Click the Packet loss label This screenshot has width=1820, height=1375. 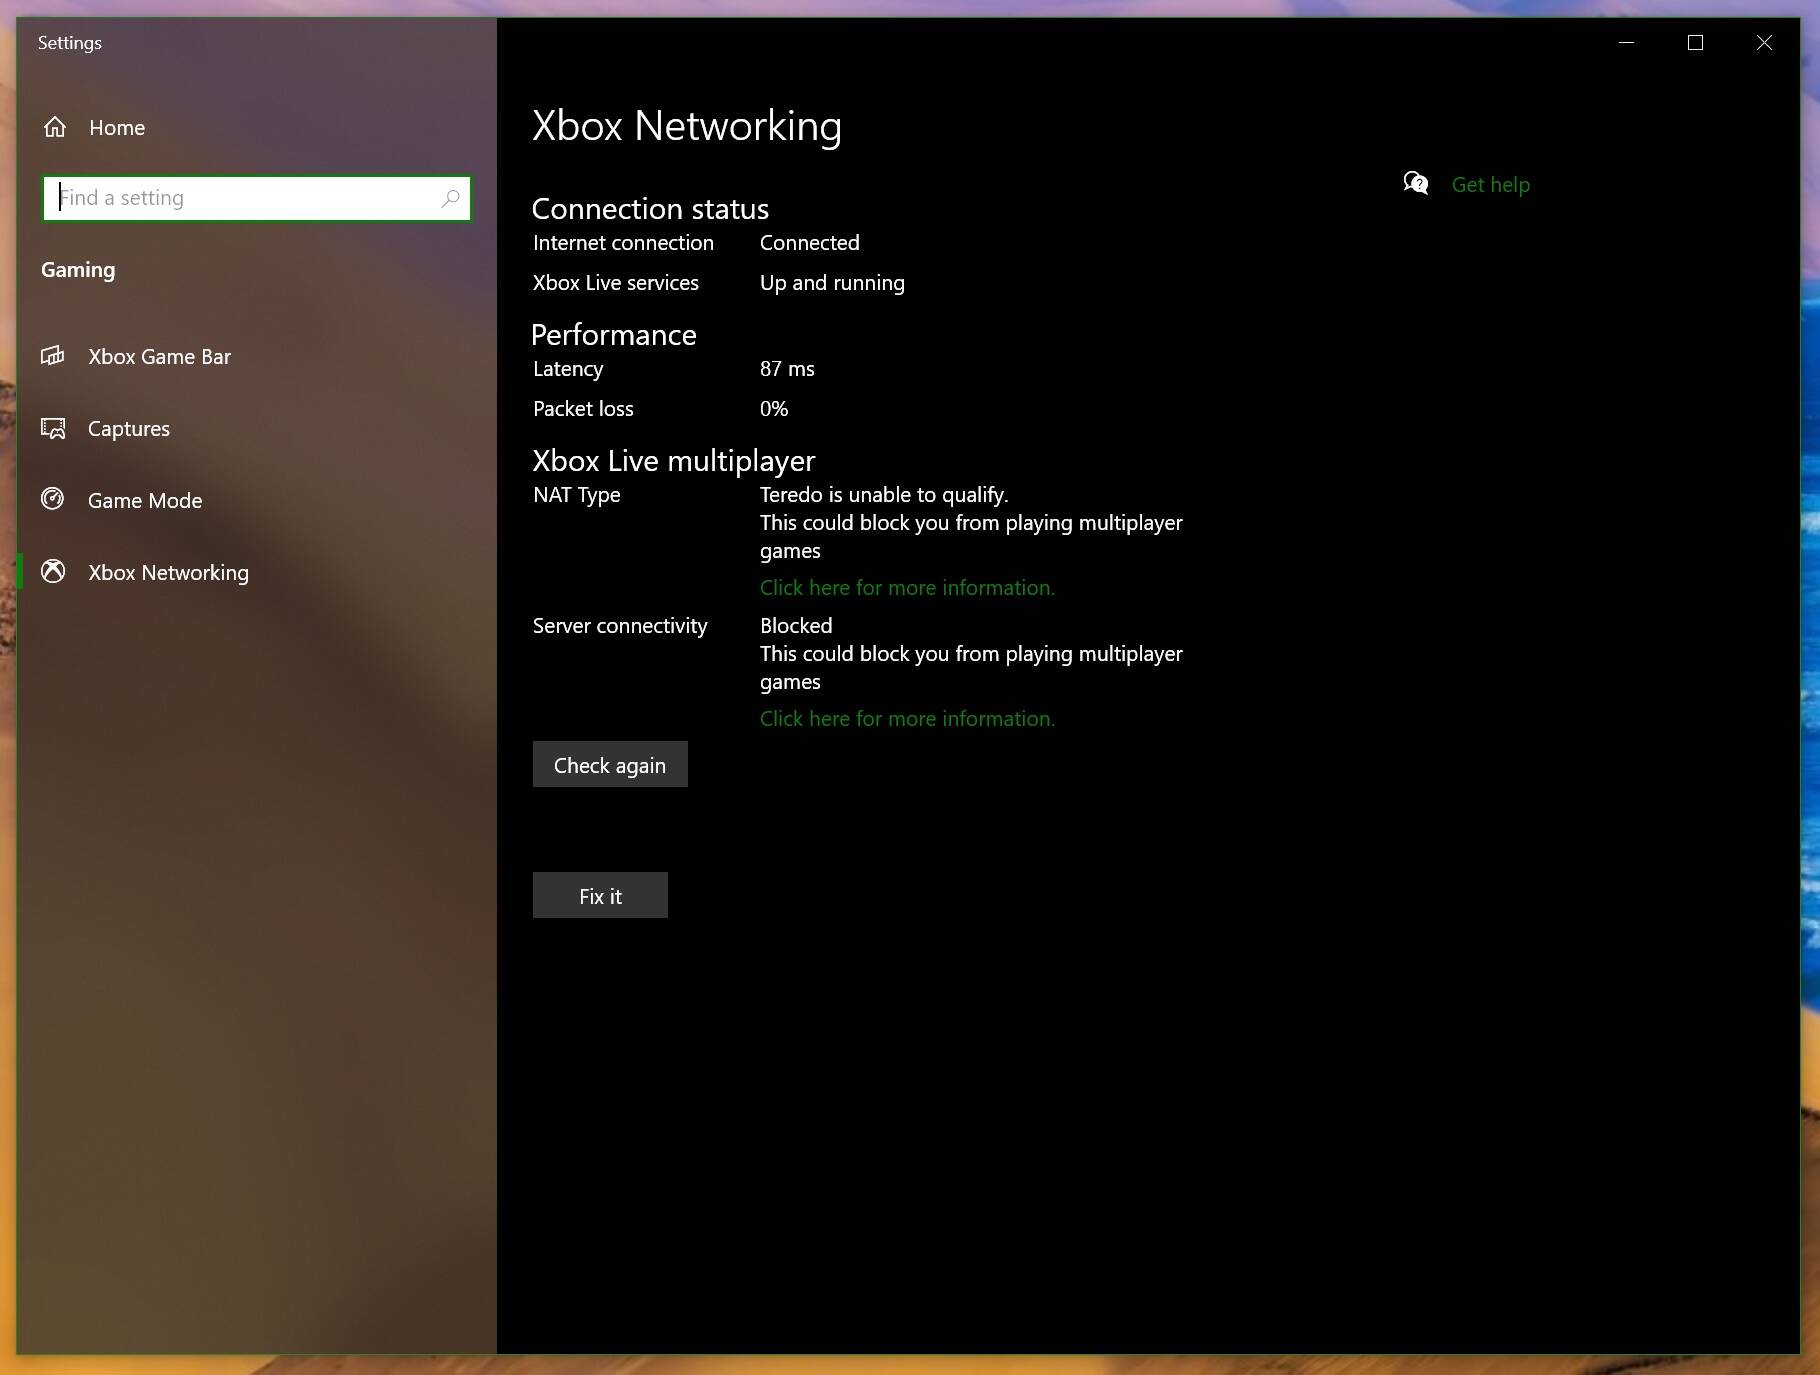coord(583,409)
